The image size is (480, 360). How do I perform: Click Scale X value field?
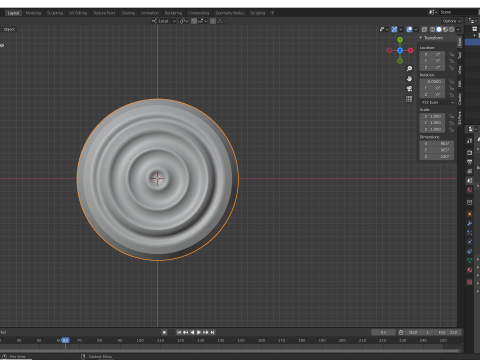click(432, 116)
